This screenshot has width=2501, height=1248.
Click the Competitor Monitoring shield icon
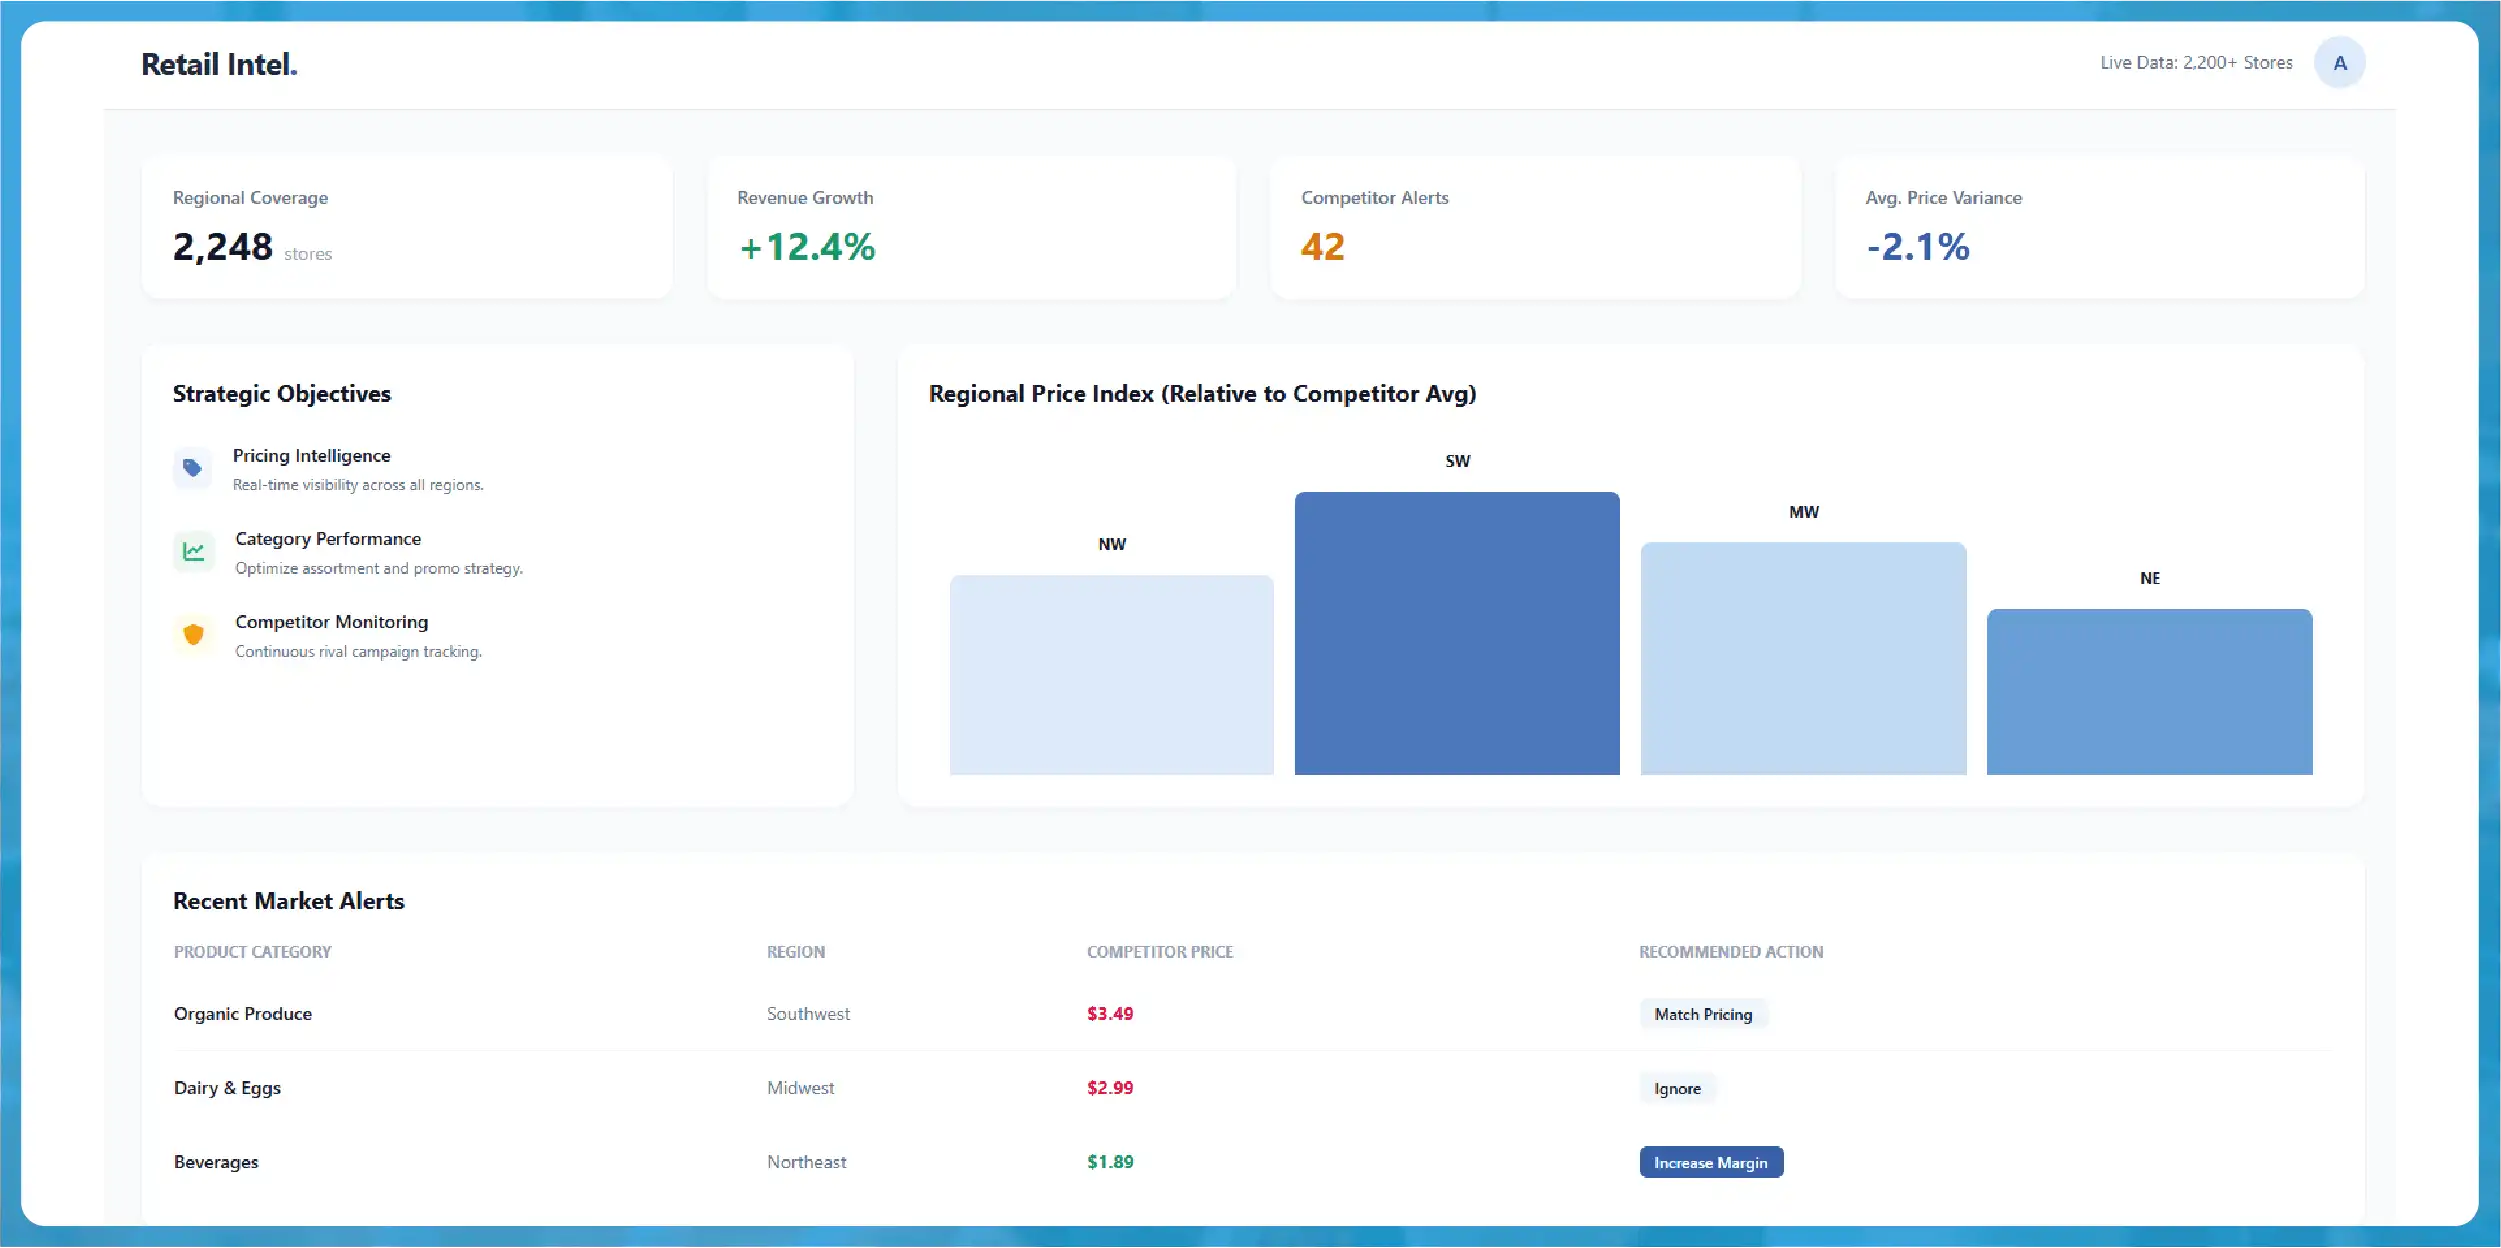pos(193,634)
